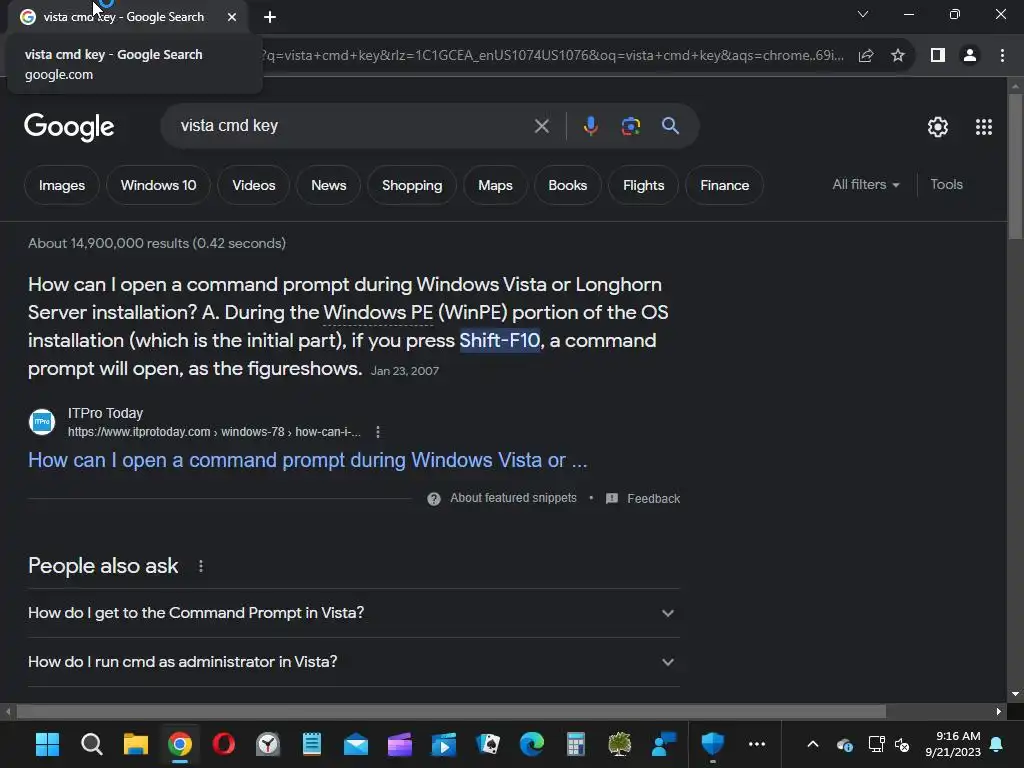The image size is (1024, 768).
Task: Open the About featured snippets link
Action: coord(513,498)
